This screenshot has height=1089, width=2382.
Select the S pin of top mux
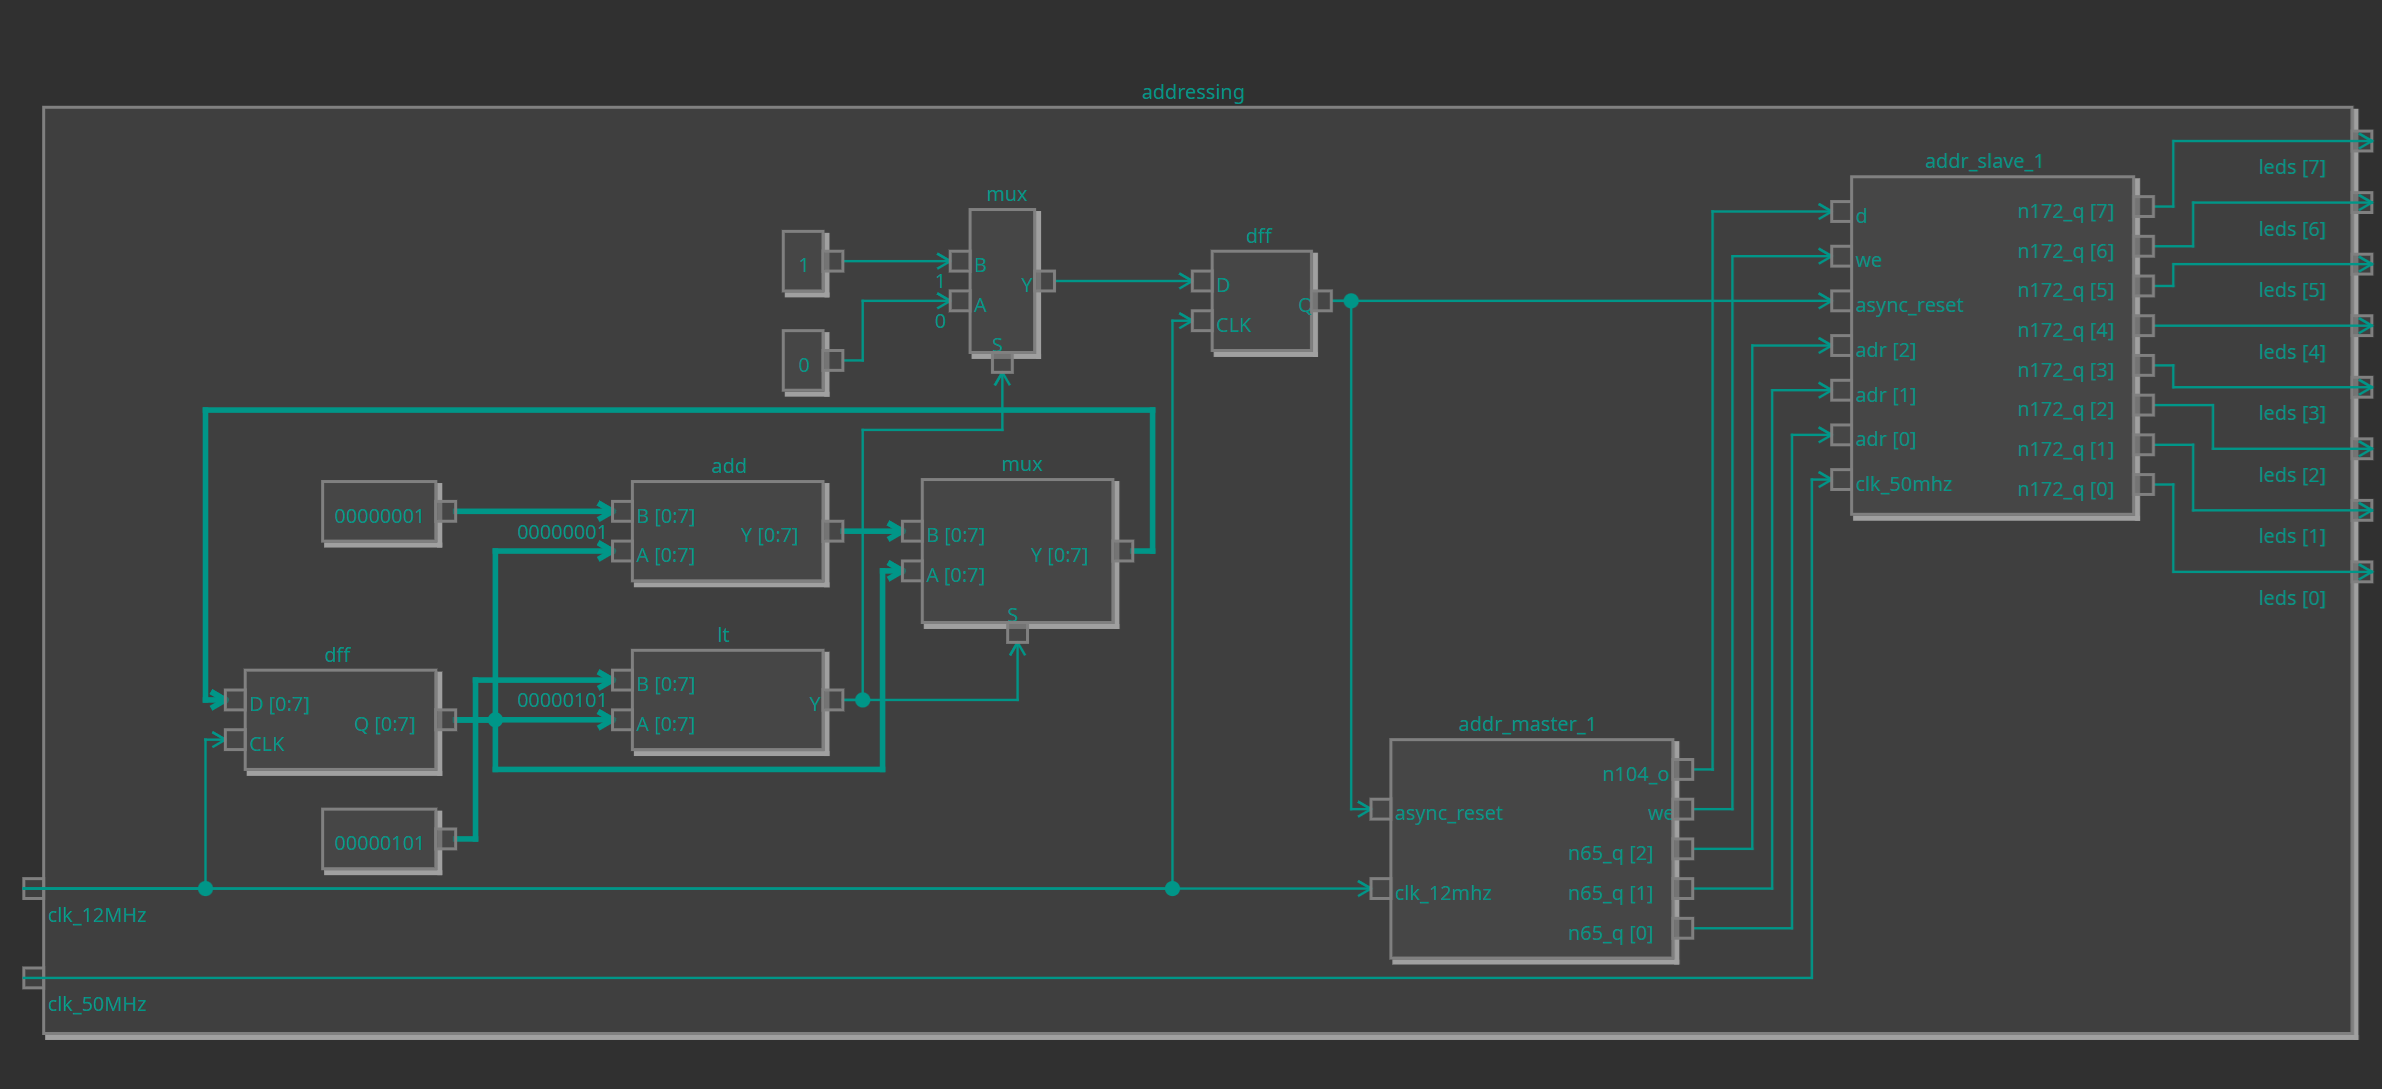click(x=1002, y=364)
